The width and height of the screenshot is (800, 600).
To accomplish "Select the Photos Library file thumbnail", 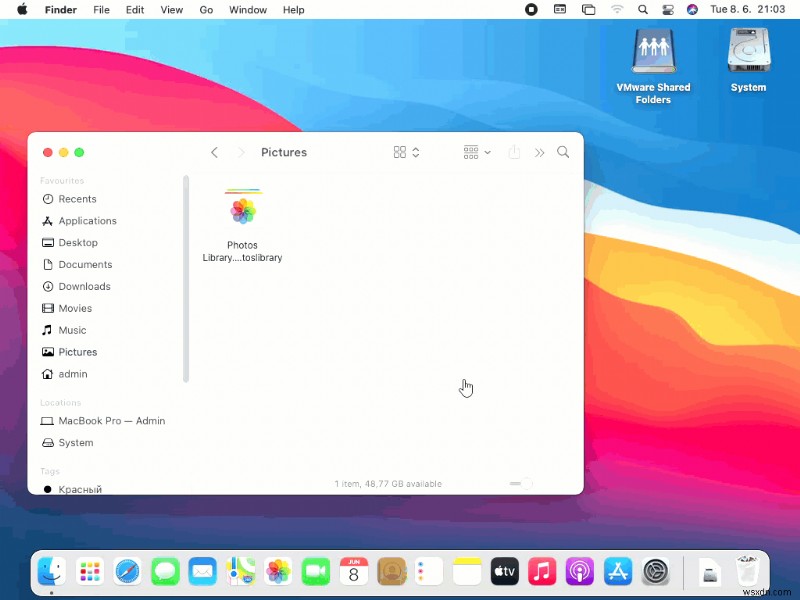I will coord(242,210).
